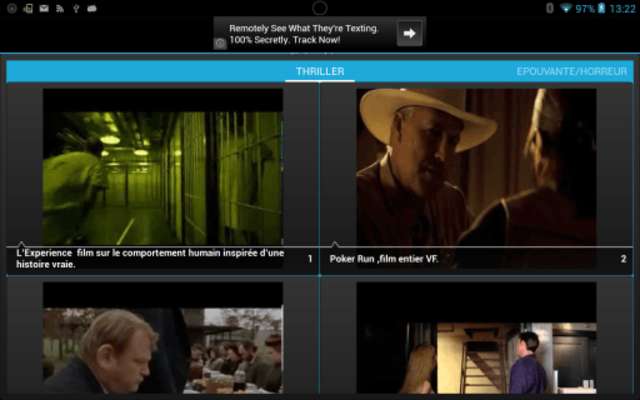Open the email notification icon

[44, 8]
